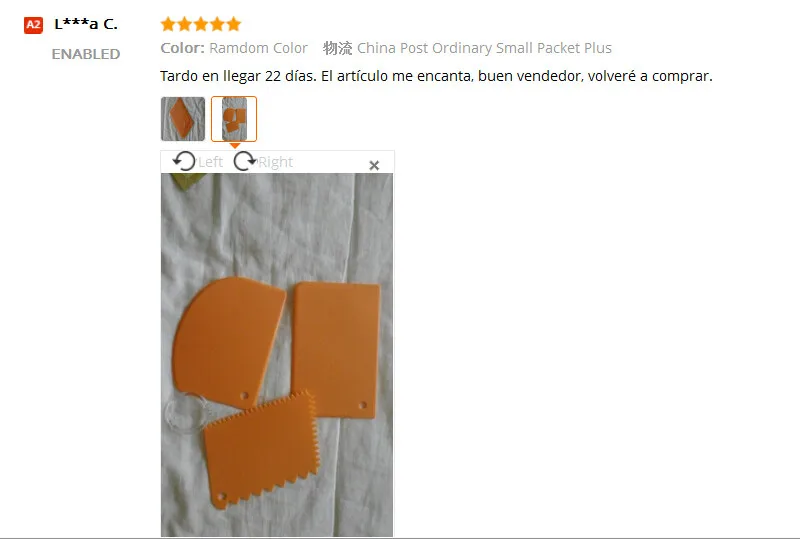The image size is (800, 539).
Task: Click the rotate left arrow icon
Action: 184,161
